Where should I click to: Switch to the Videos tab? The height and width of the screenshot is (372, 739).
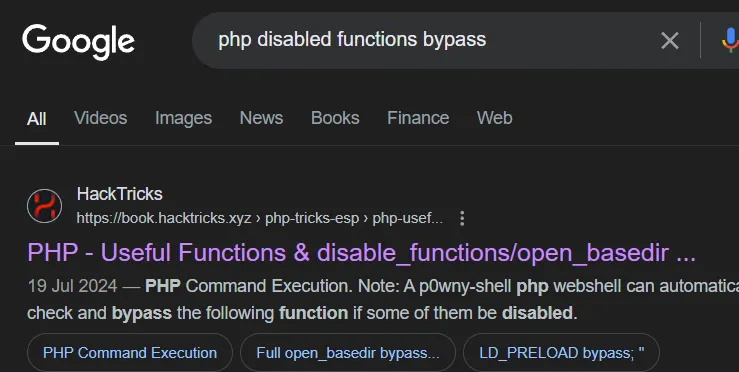(100, 118)
